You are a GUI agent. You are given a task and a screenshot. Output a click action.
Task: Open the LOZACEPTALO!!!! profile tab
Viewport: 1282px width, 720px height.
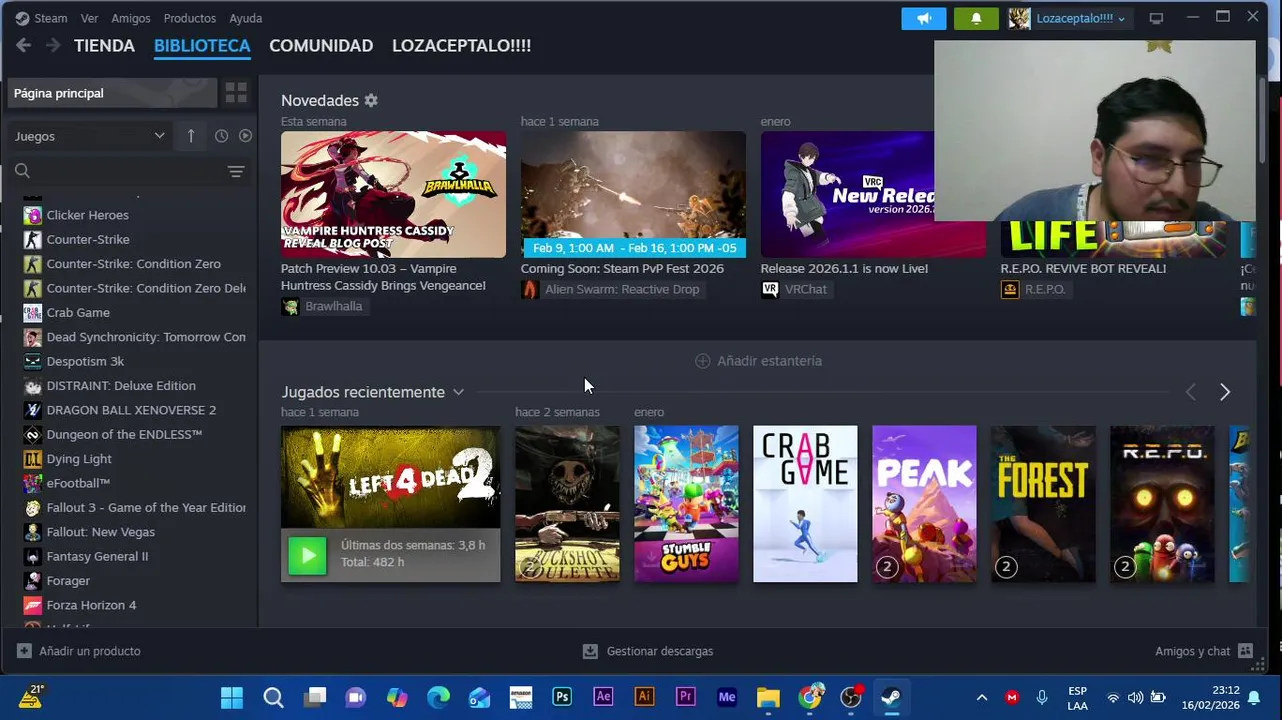click(461, 46)
